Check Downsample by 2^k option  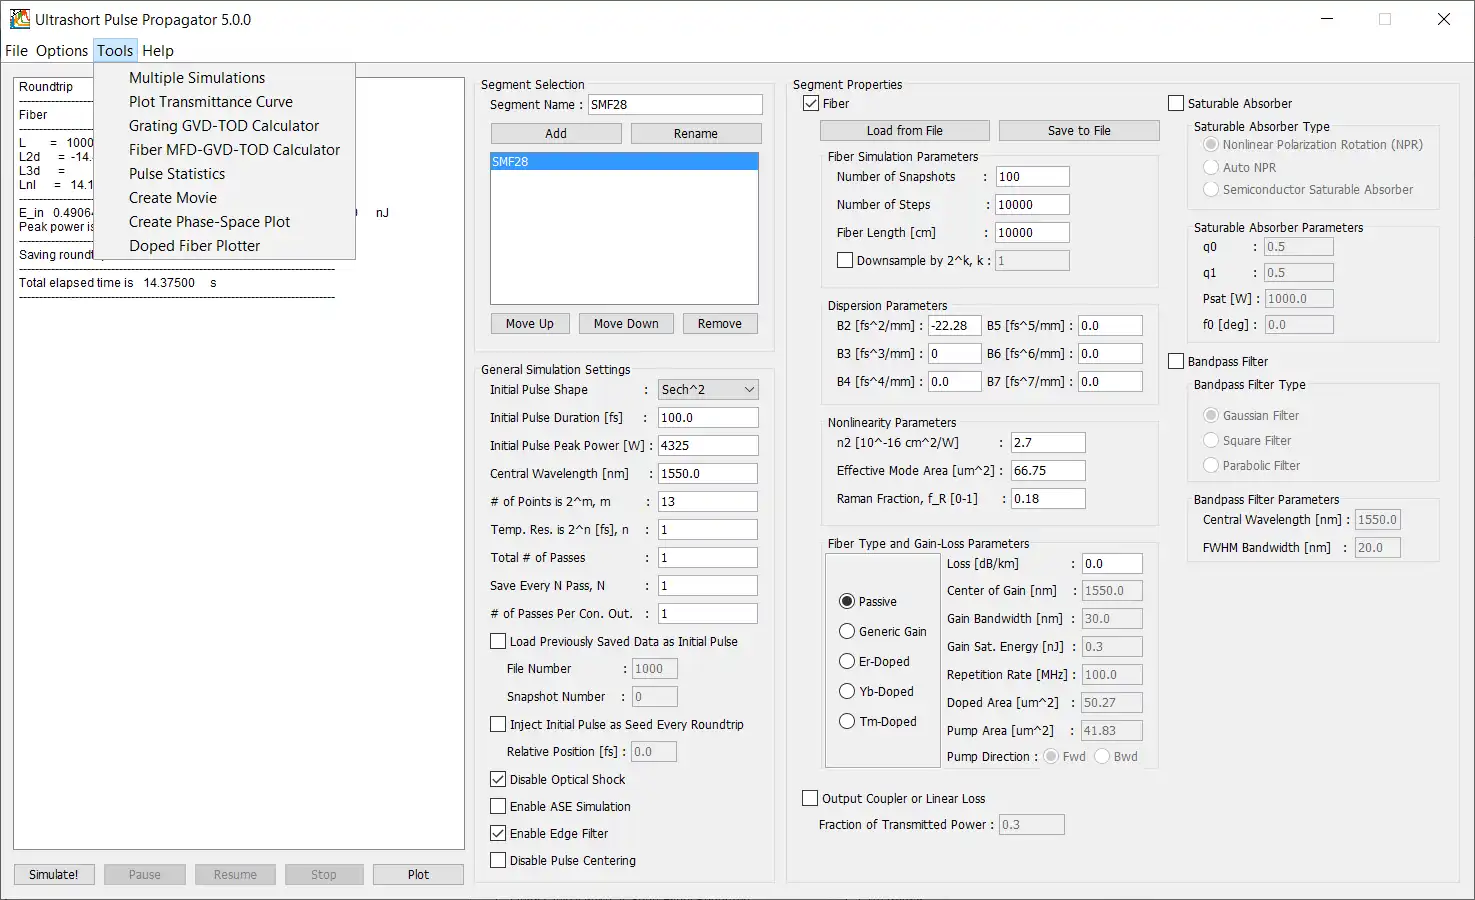tap(845, 260)
